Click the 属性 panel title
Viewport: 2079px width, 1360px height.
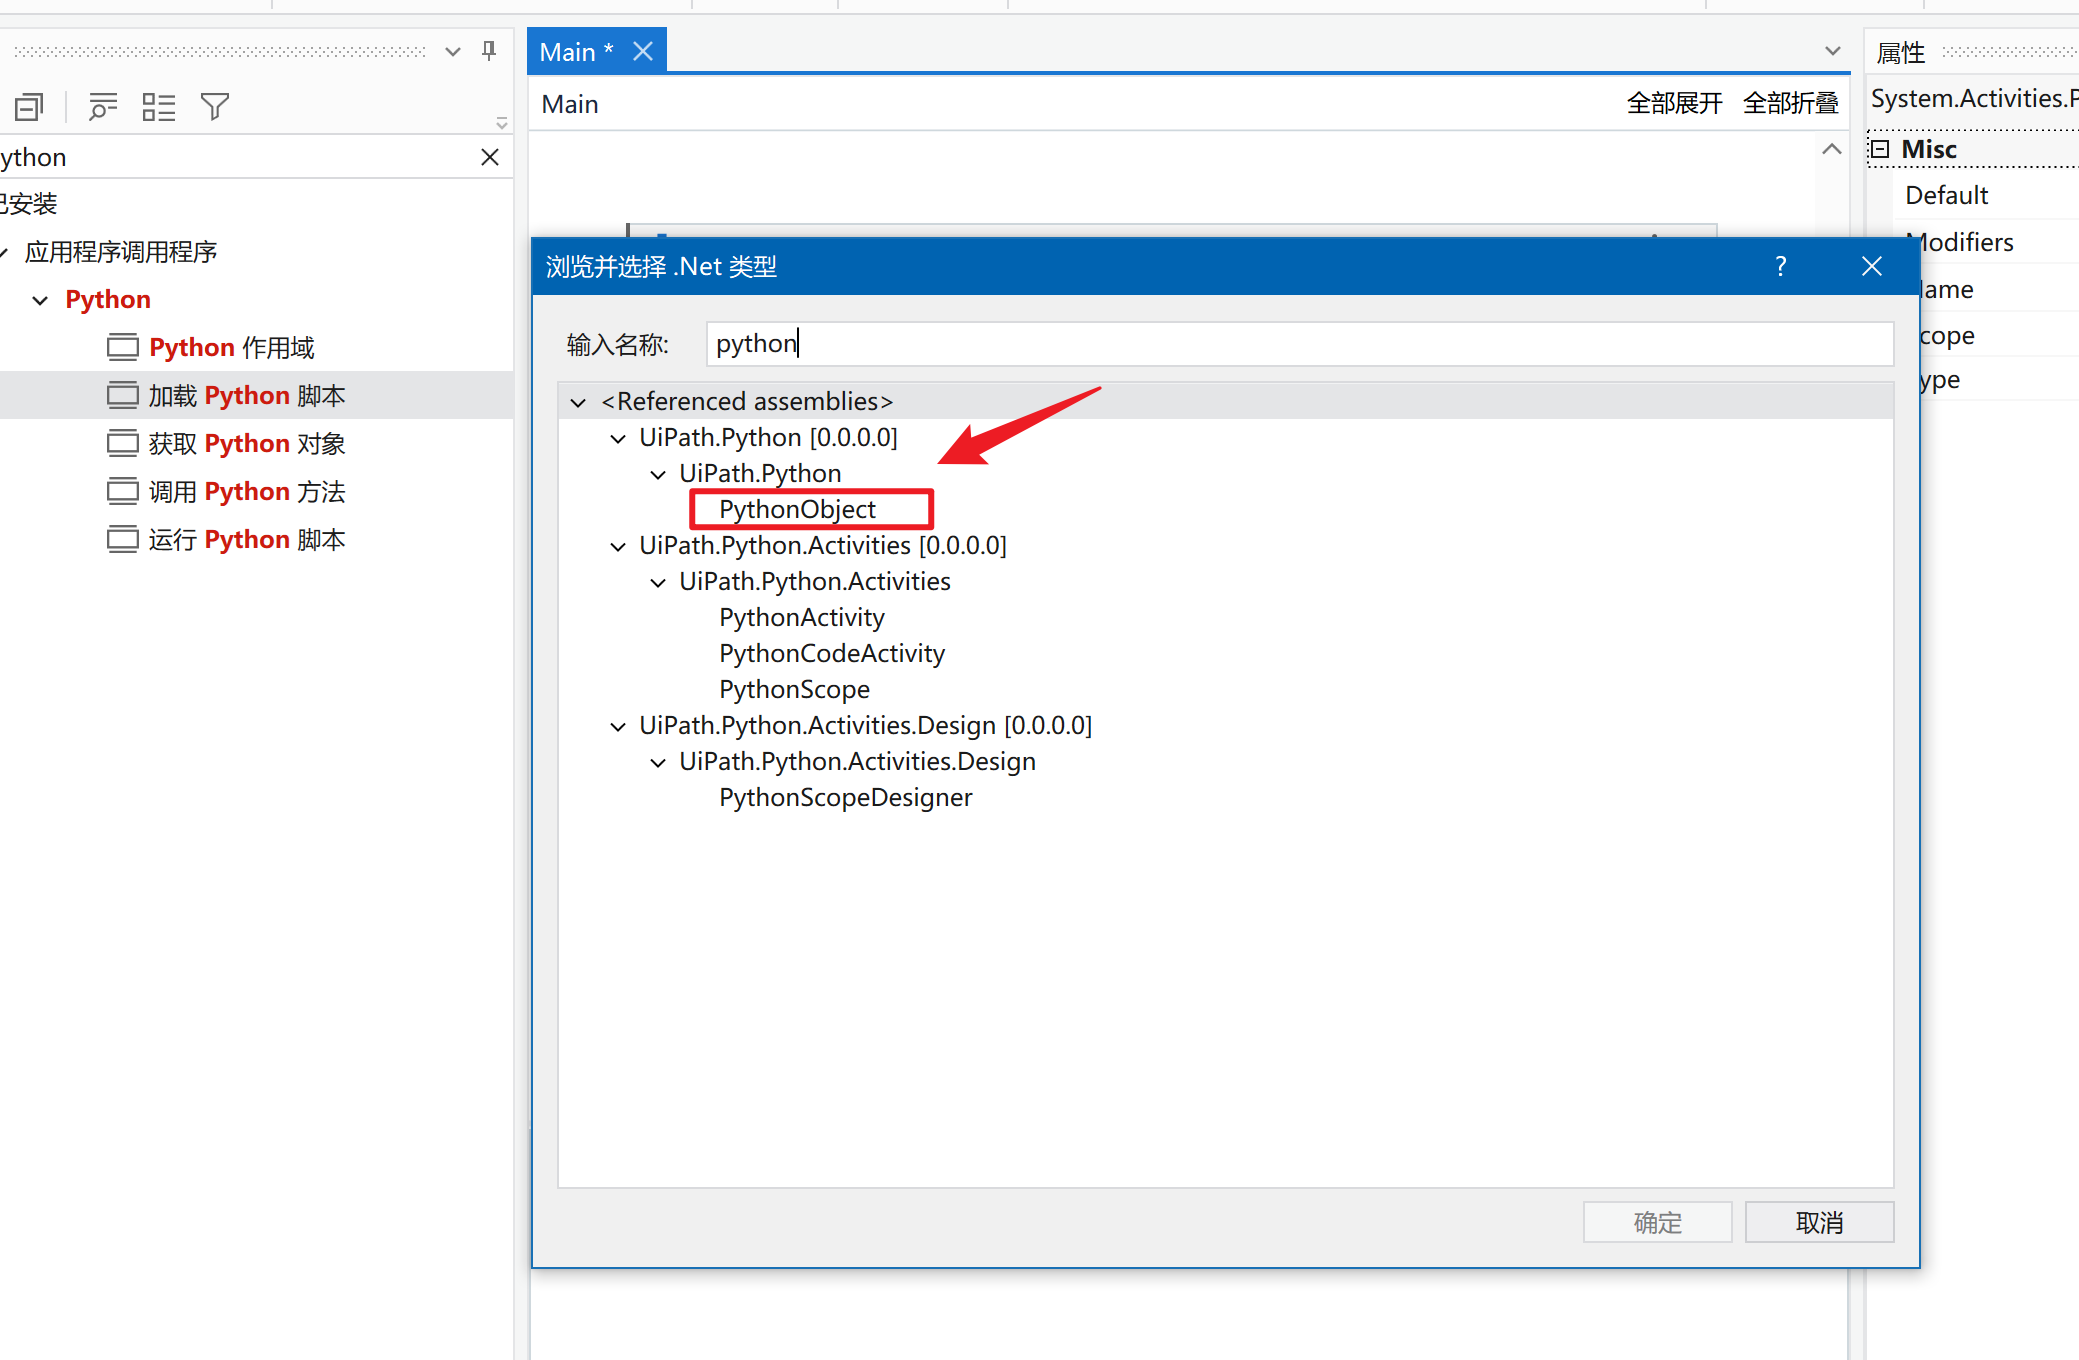click(1900, 52)
